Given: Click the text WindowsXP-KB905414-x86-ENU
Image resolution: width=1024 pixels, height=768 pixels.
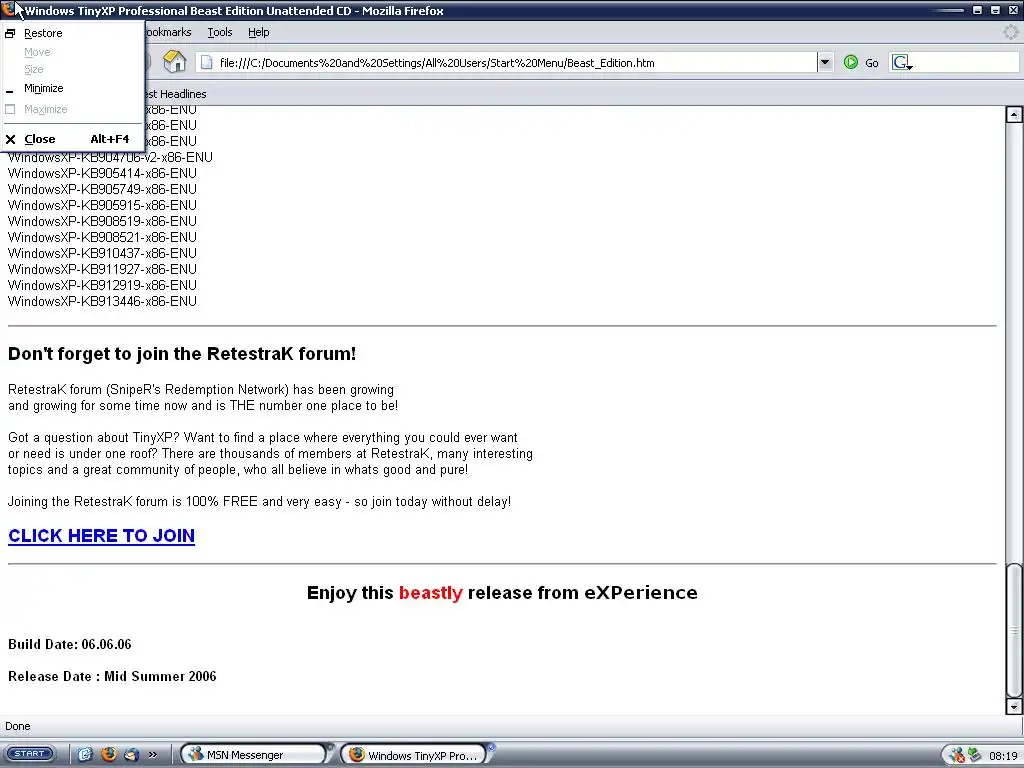Looking at the screenshot, I should (102, 173).
